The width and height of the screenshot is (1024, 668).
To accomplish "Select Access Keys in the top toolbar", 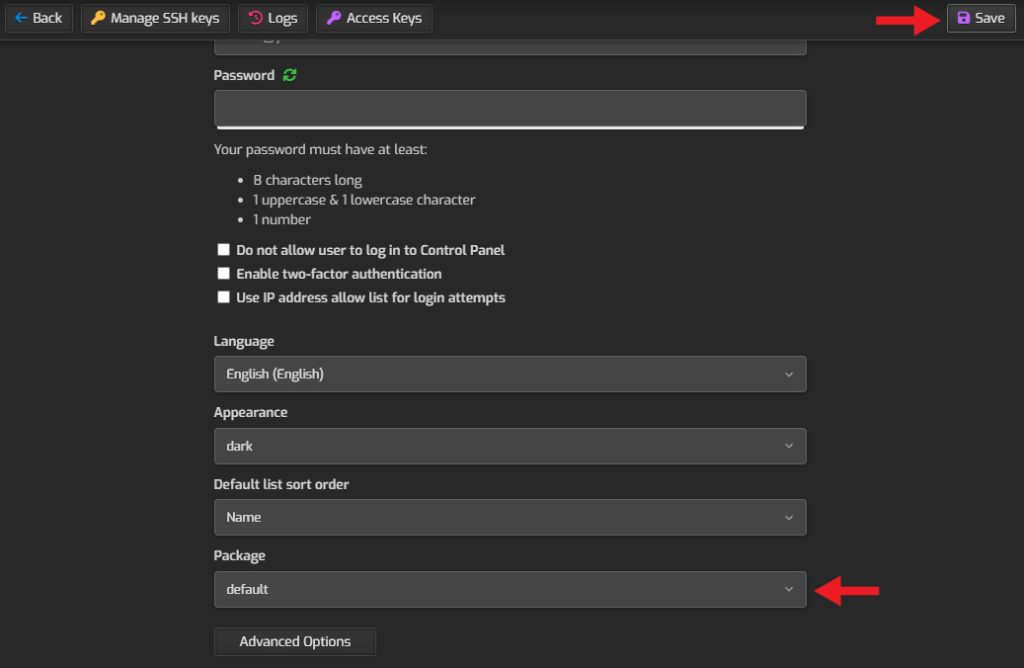I will [x=374, y=17].
